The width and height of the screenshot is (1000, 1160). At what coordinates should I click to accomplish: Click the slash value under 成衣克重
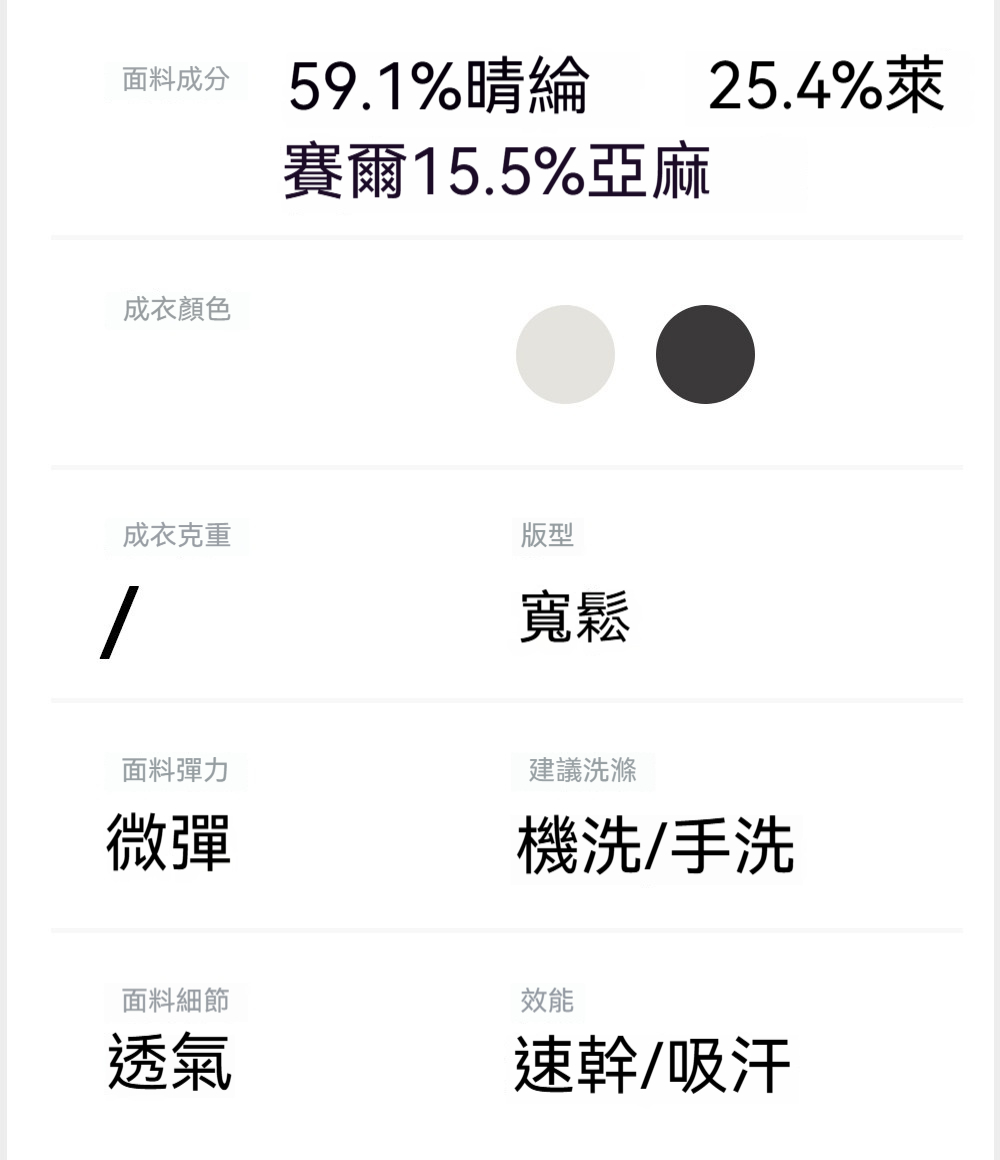click(119, 623)
